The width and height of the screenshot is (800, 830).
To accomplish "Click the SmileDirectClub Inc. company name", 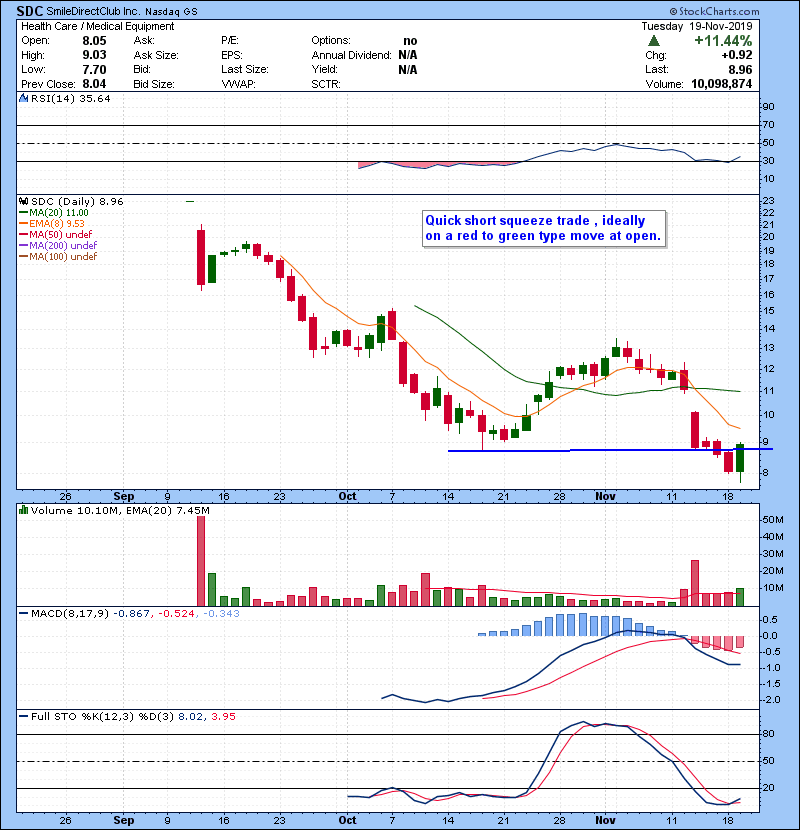I will [x=93, y=12].
